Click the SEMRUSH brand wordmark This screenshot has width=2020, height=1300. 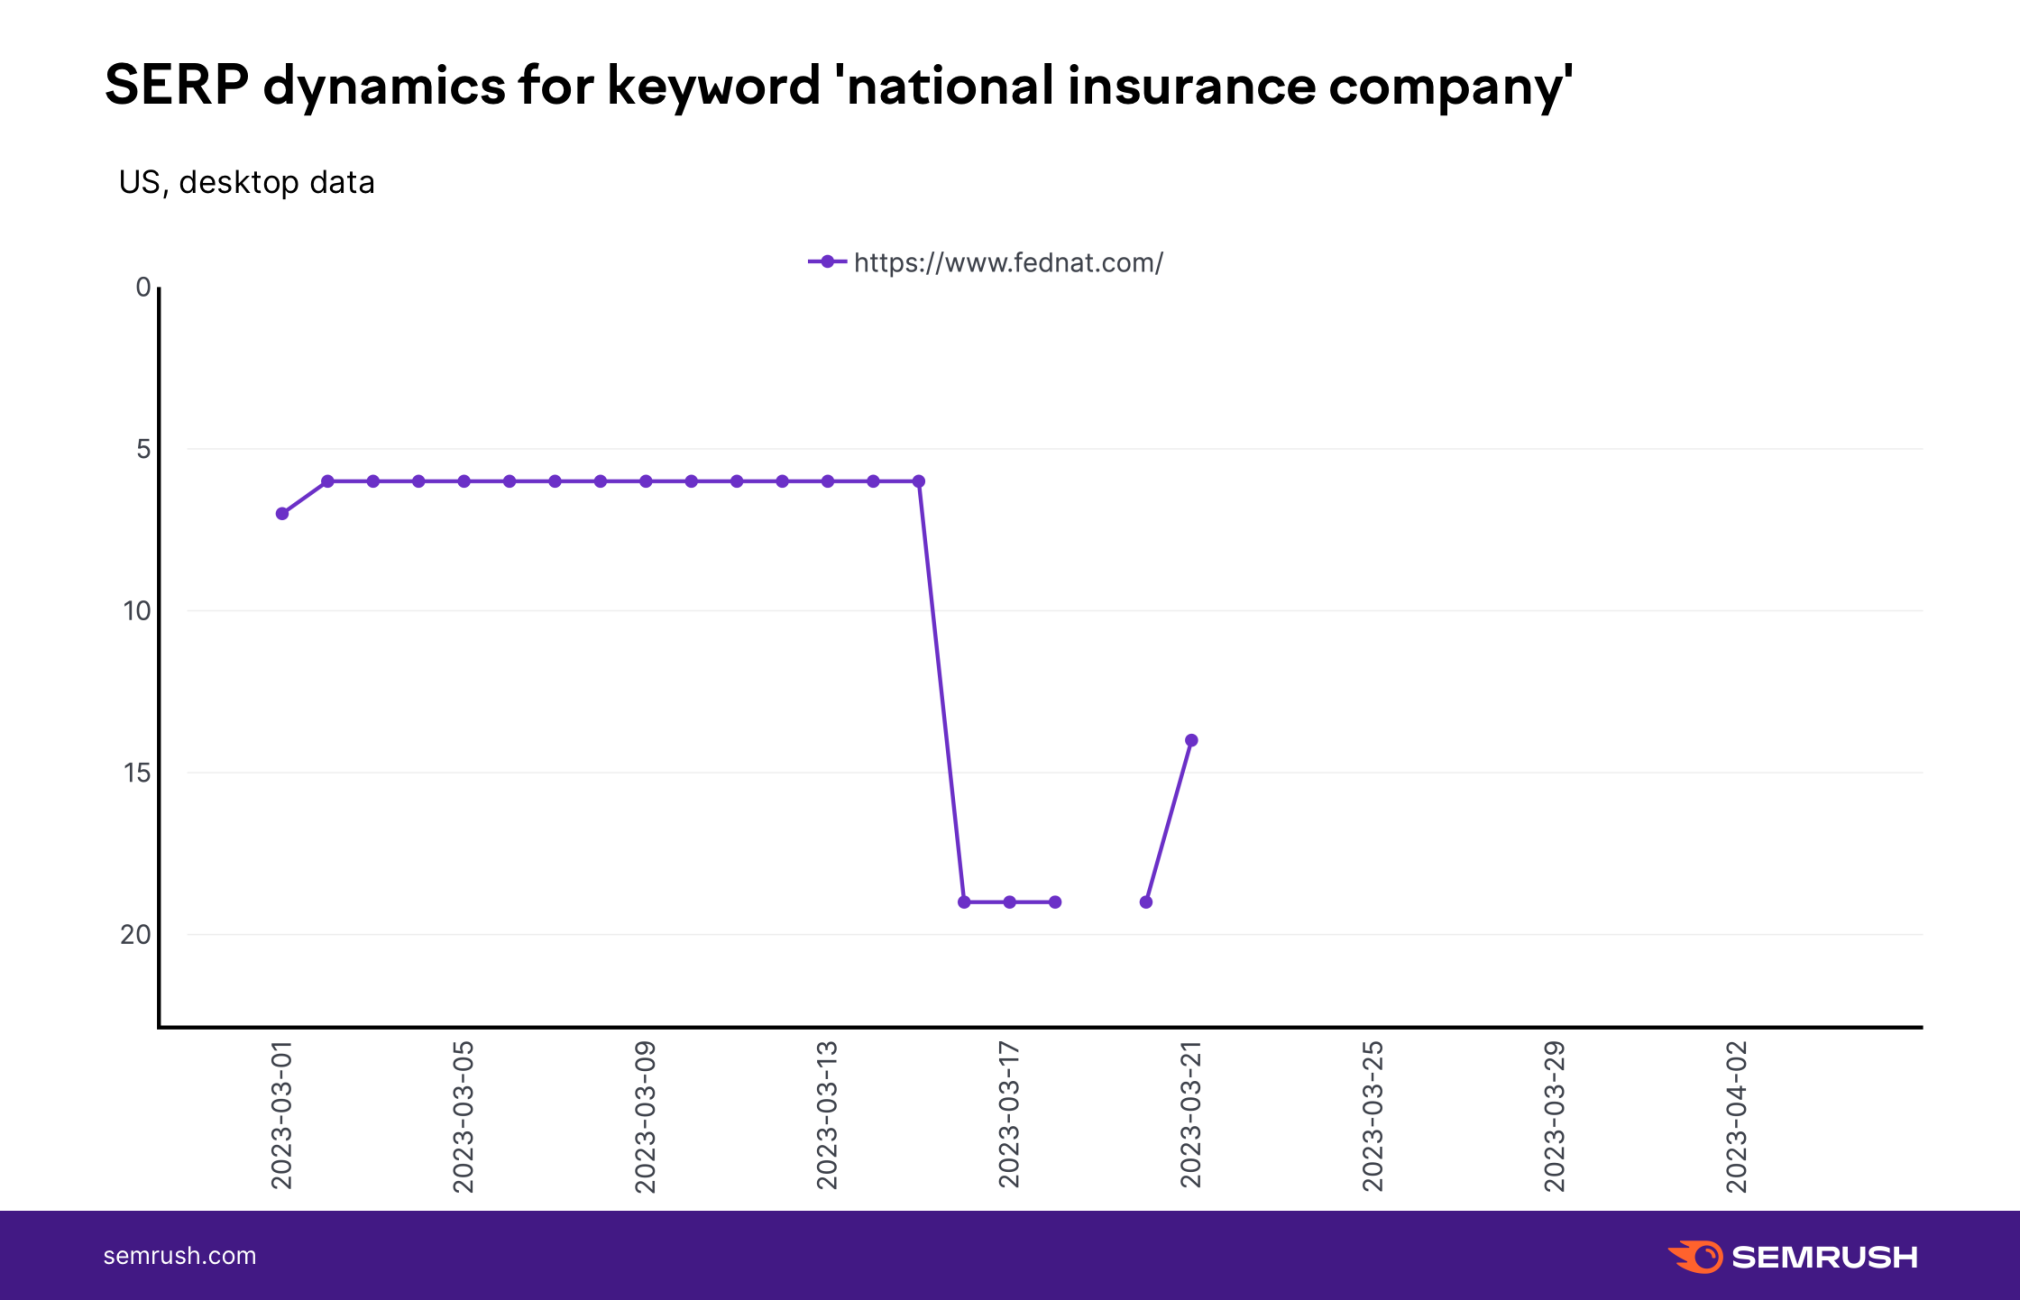(1824, 1257)
